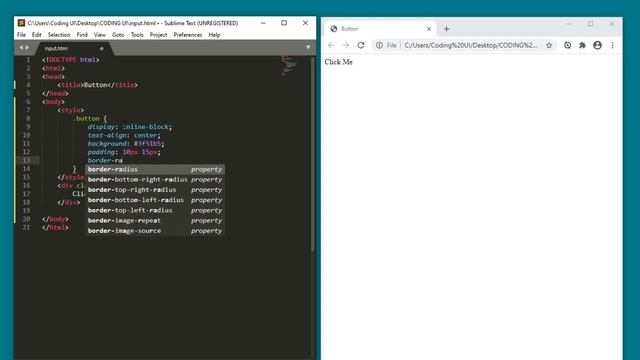Click the site info icon by File
Viewport: 640px width, 360px height.
(379, 45)
